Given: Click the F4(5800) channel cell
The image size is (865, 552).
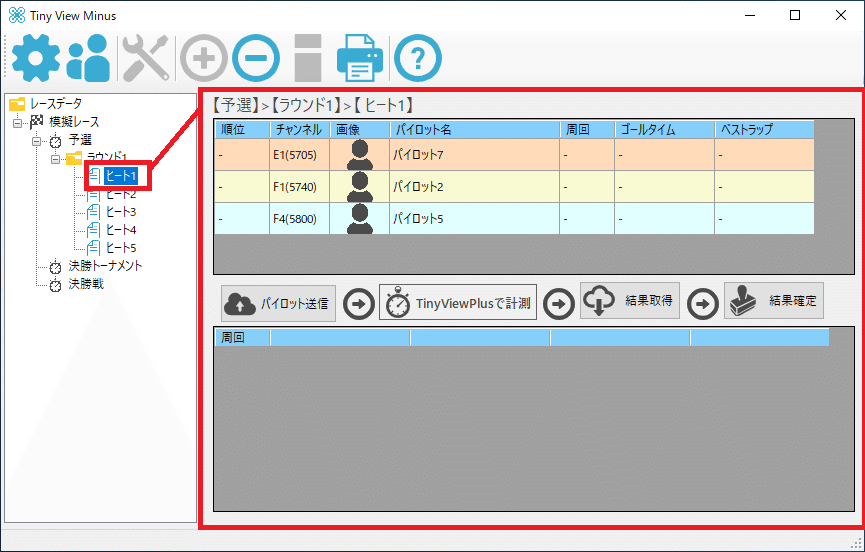Looking at the screenshot, I should (x=300, y=219).
